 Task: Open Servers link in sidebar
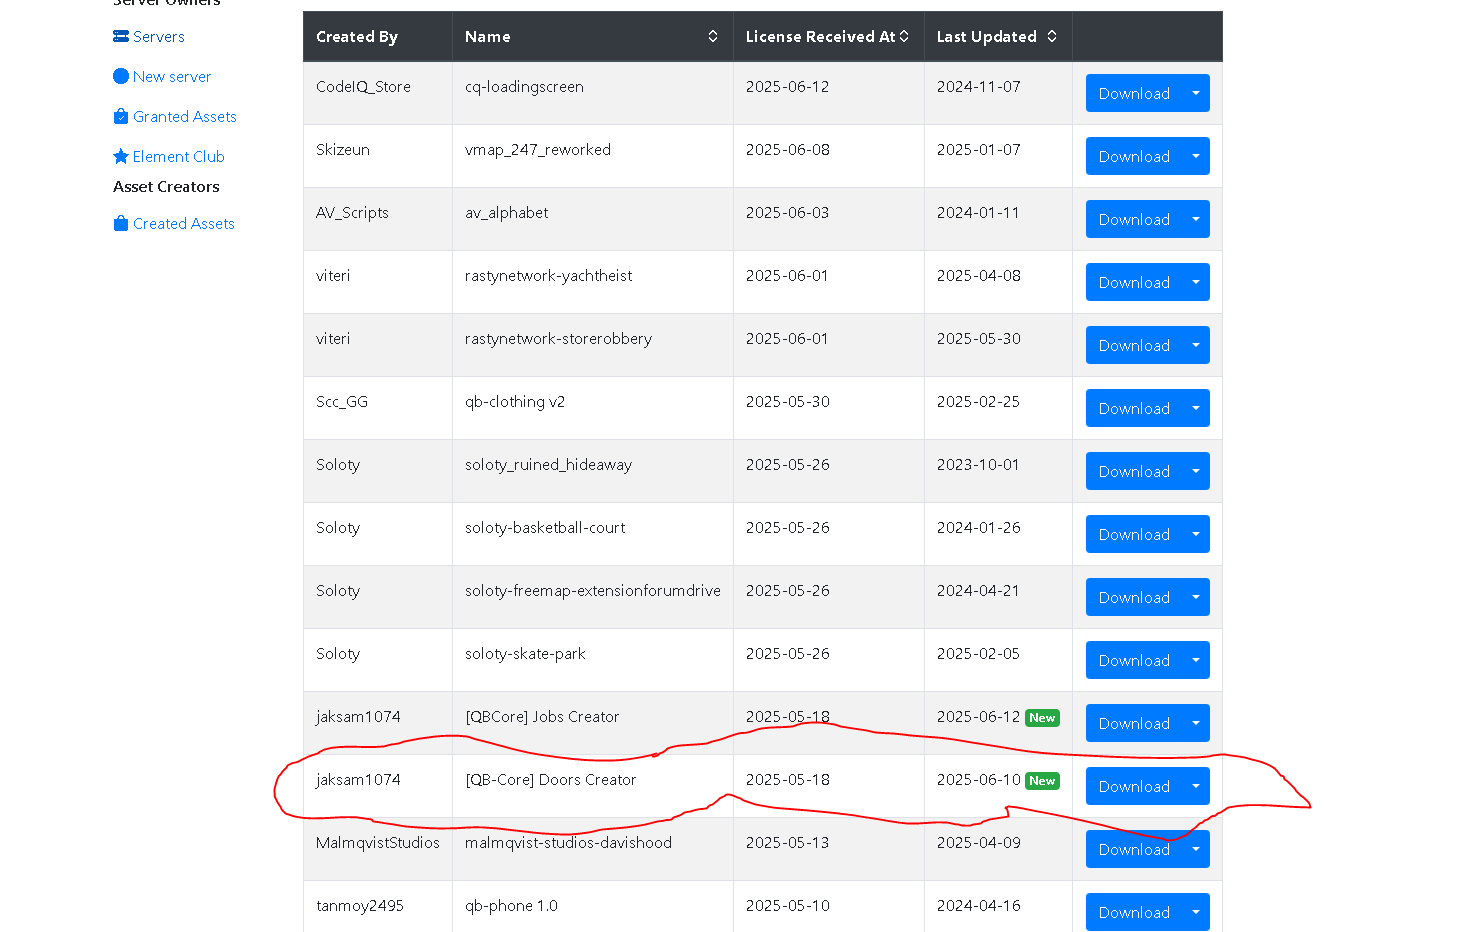click(x=159, y=36)
